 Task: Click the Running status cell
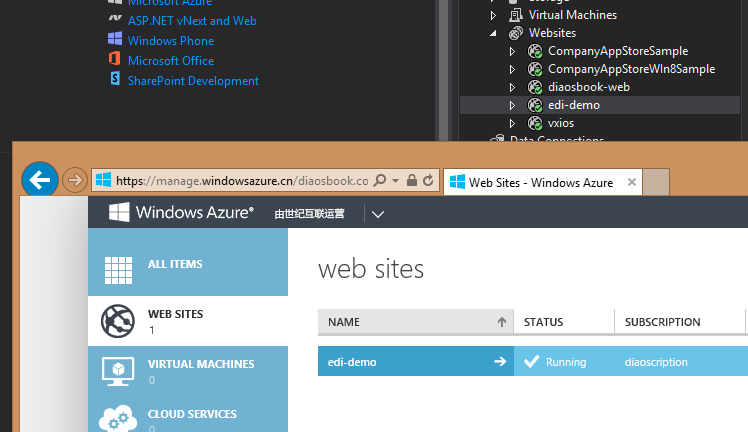click(x=564, y=362)
